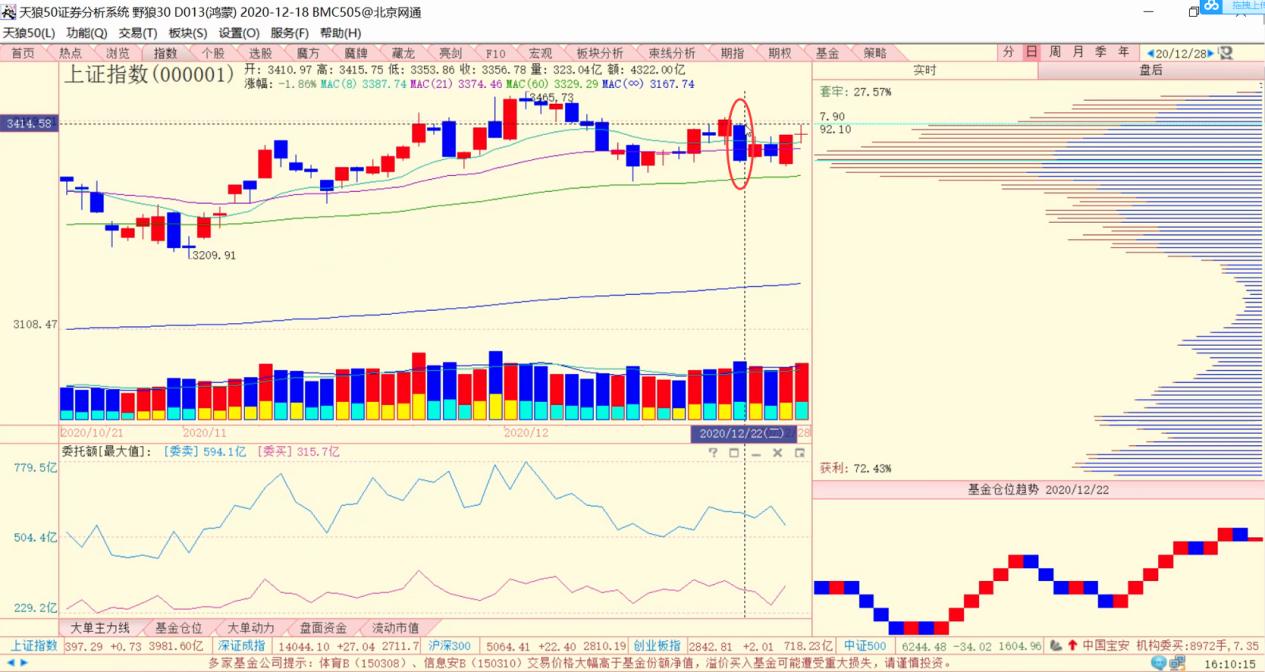The image size is (1265, 672).
Task: Open the 魔牌 tab
Action: (x=356, y=53)
